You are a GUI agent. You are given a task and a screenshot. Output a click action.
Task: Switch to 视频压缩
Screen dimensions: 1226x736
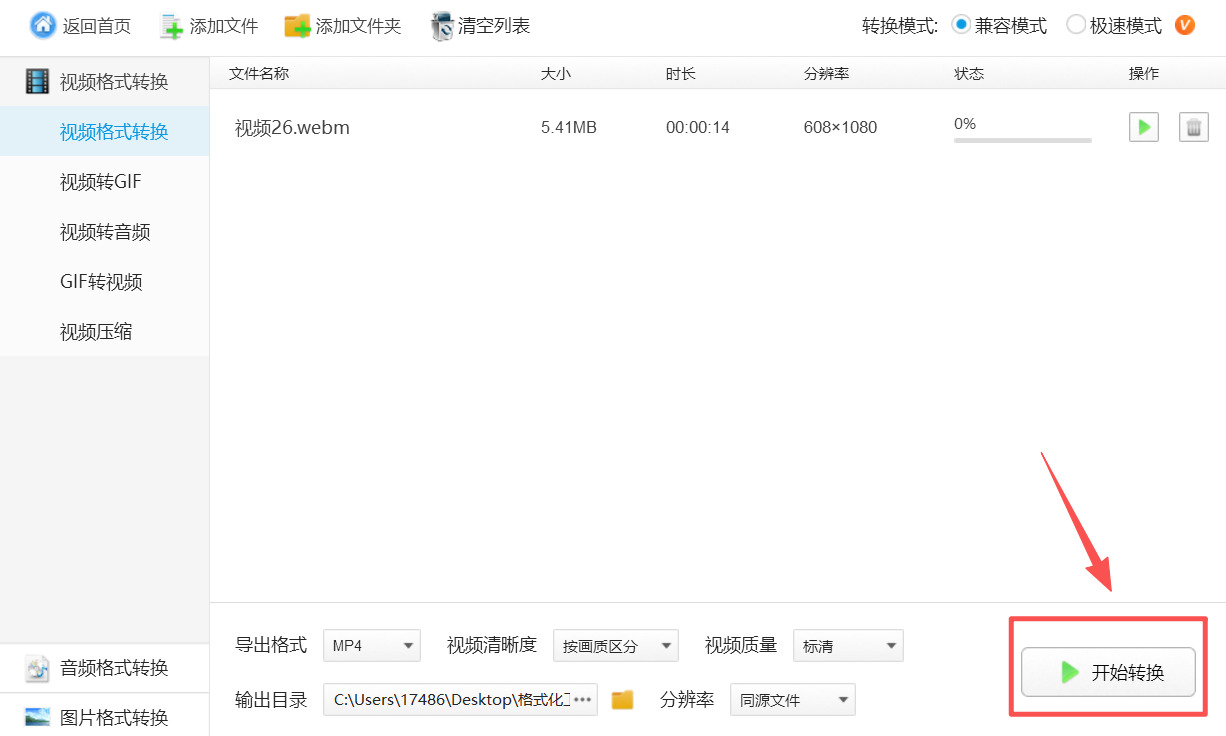coord(104,332)
